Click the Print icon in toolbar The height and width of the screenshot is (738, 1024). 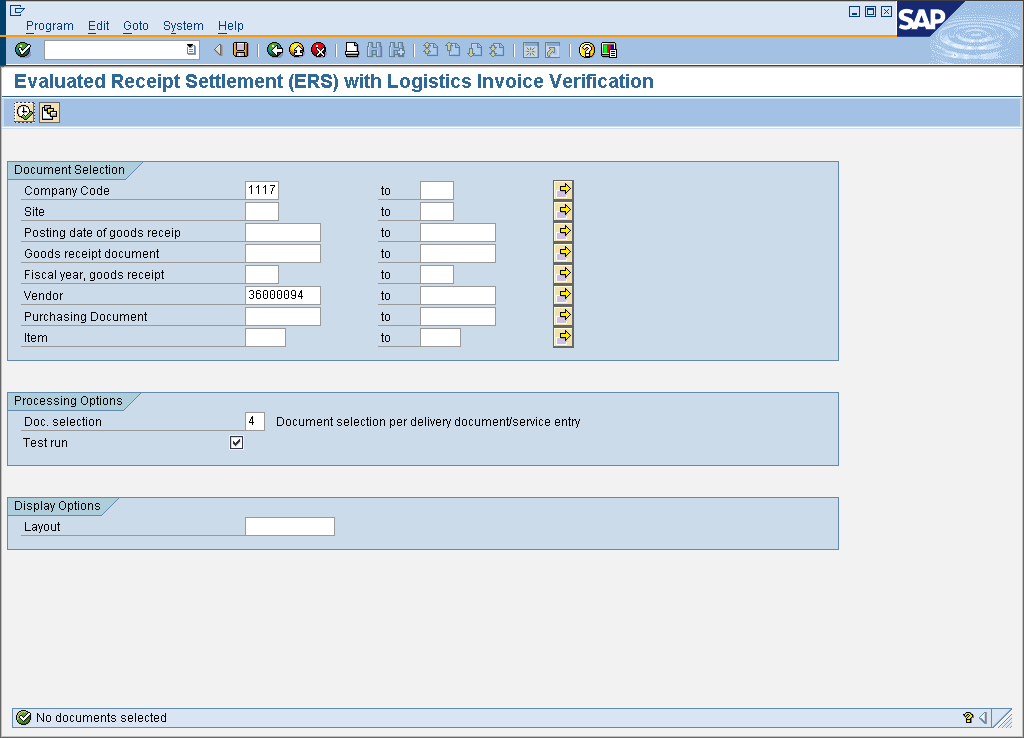click(352, 50)
